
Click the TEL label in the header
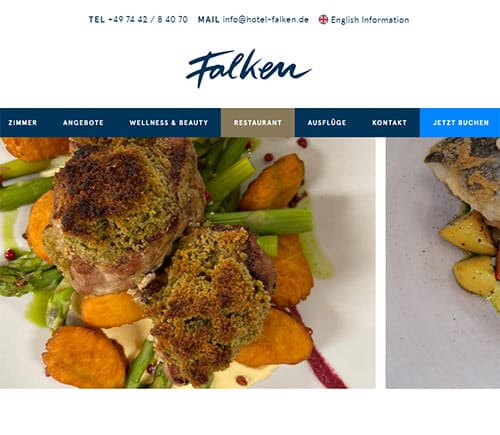97,19
